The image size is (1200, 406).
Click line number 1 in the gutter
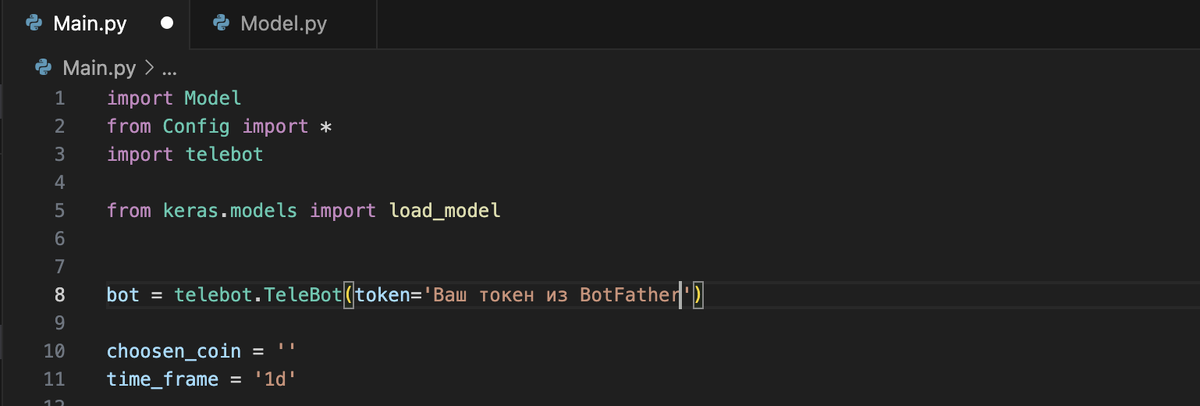click(x=59, y=99)
